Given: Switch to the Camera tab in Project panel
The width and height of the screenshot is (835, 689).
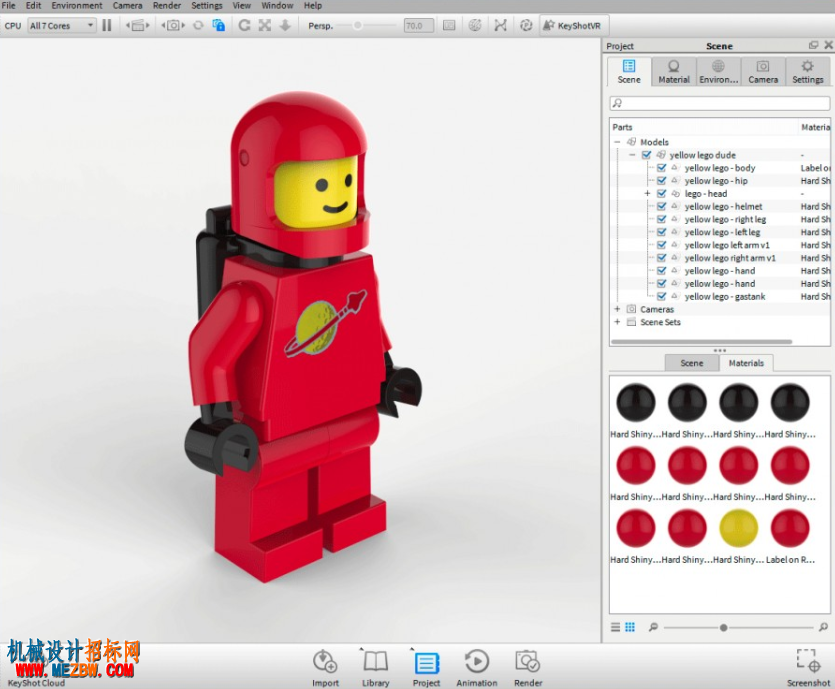Looking at the screenshot, I should (763, 72).
